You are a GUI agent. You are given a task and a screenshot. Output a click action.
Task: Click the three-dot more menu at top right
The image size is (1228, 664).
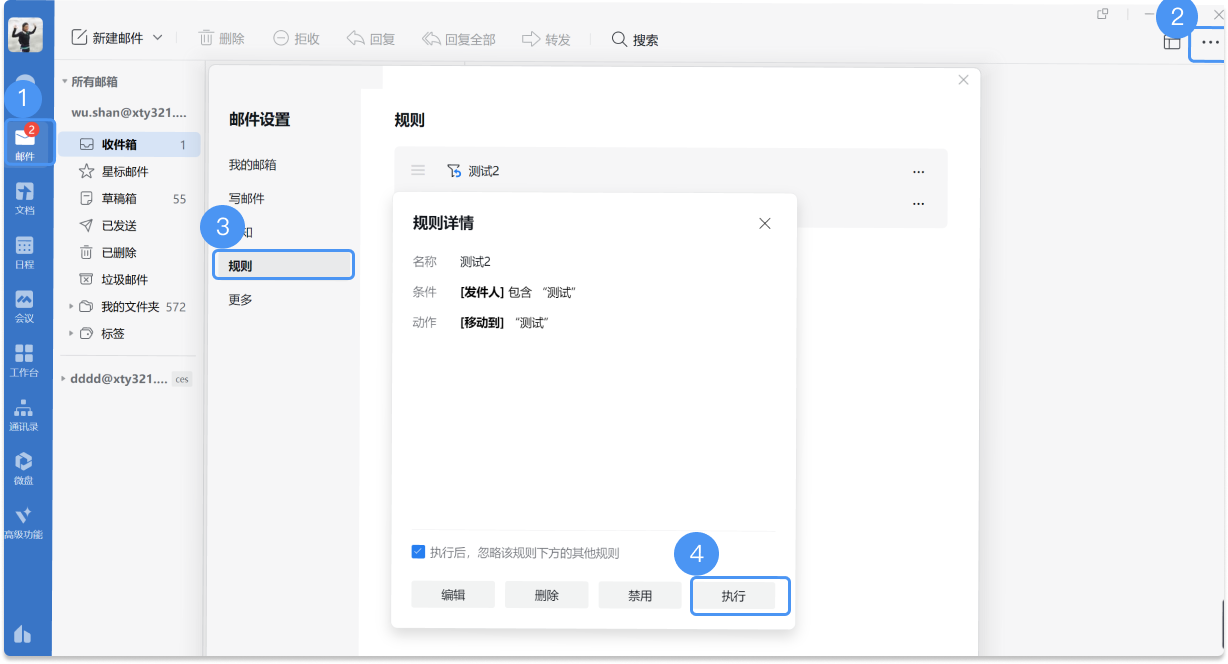(x=1210, y=42)
